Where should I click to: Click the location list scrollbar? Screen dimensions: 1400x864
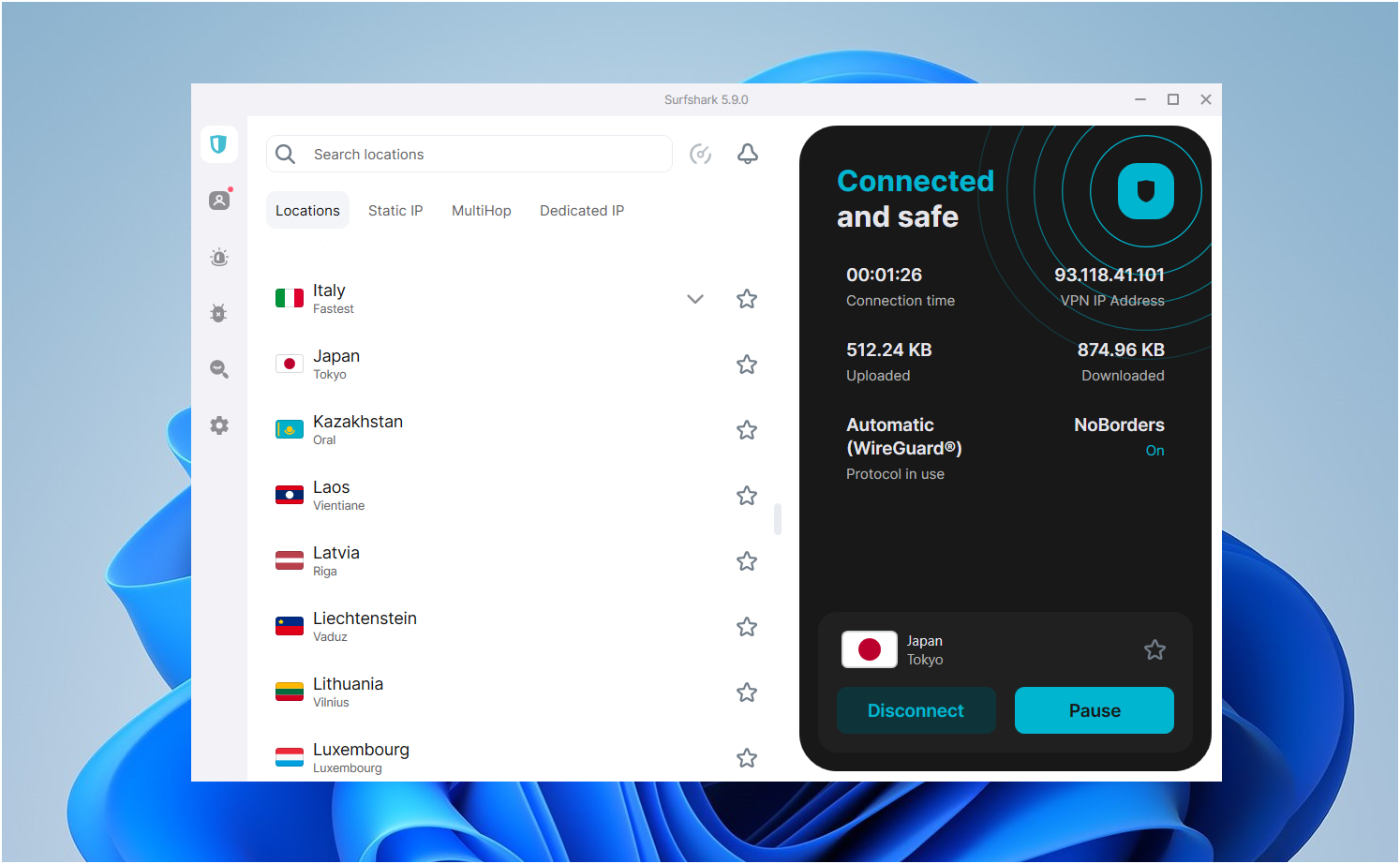(778, 519)
